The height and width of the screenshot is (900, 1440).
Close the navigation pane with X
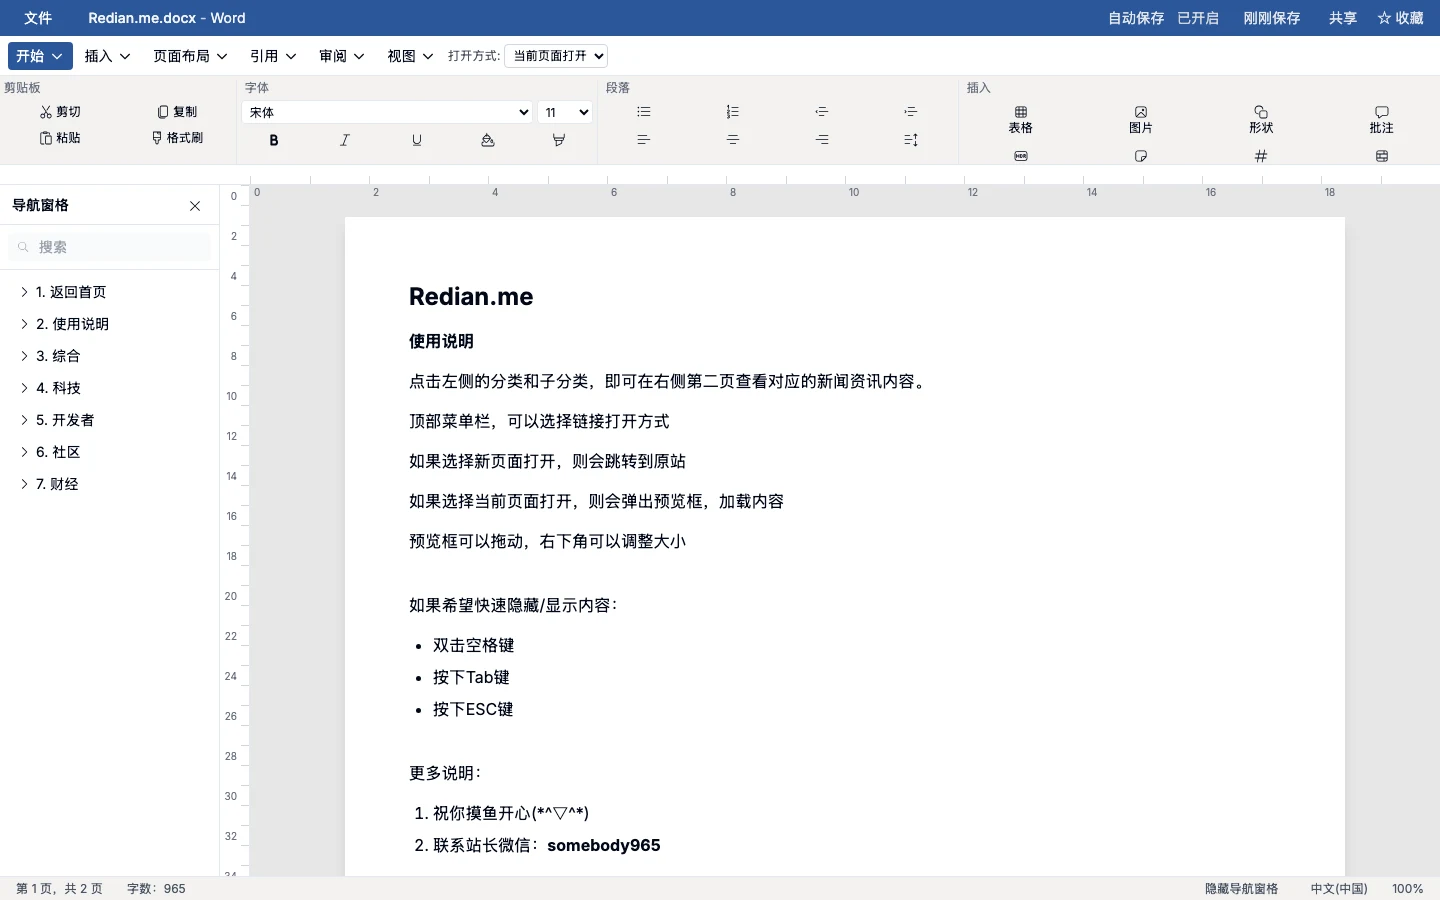point(195,206)
